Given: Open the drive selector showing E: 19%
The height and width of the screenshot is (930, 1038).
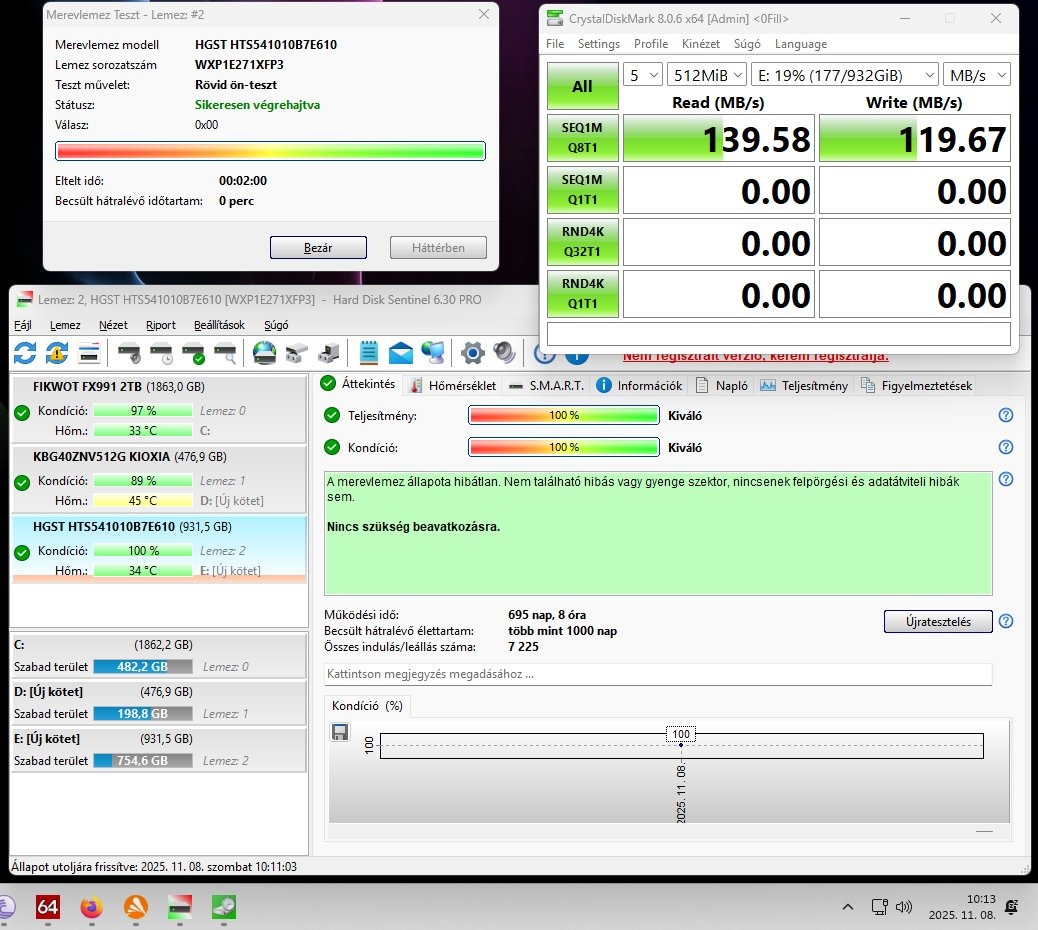Looking at the screenshot, I should coord(845,75).
